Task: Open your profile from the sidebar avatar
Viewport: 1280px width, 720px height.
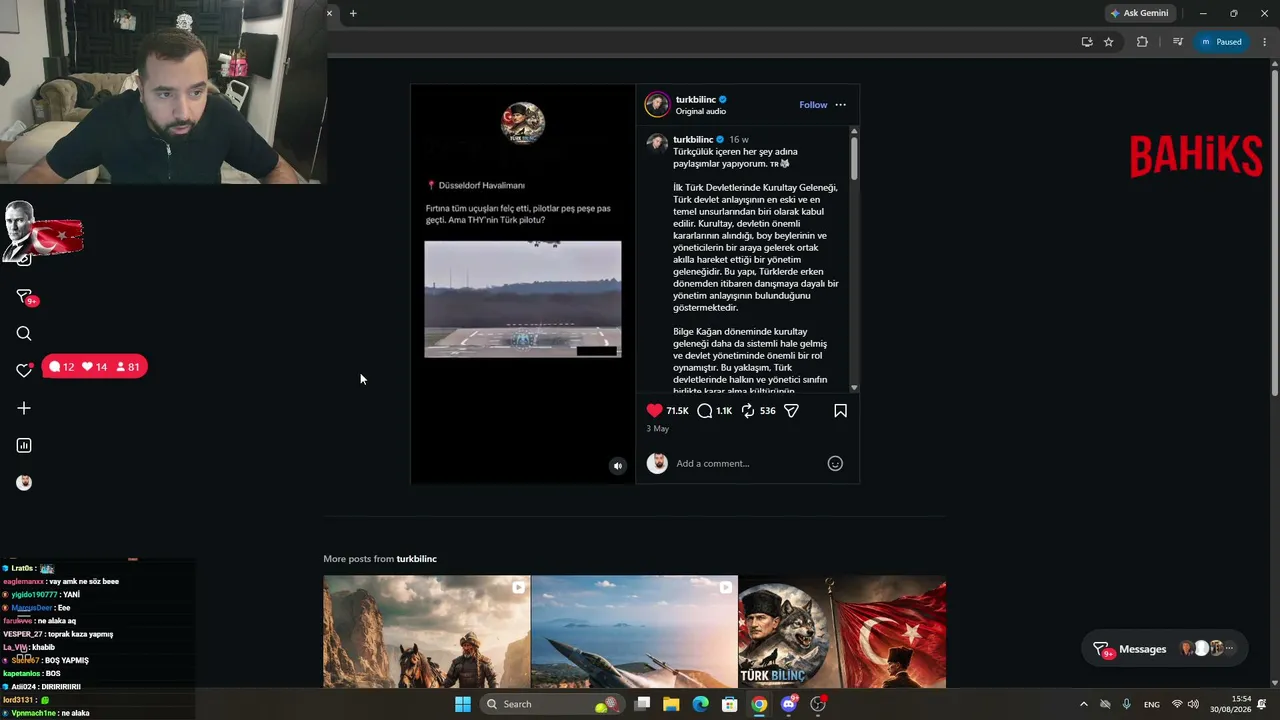Action: (24, 483)
